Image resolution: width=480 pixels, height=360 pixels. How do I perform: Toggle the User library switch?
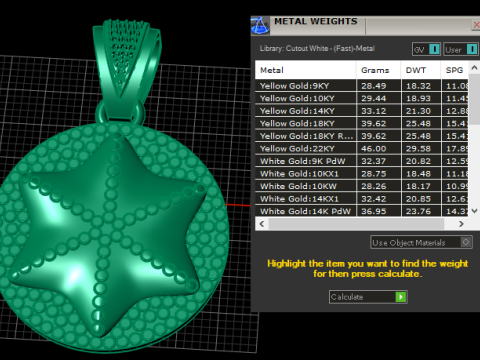(x=461, y=49)
